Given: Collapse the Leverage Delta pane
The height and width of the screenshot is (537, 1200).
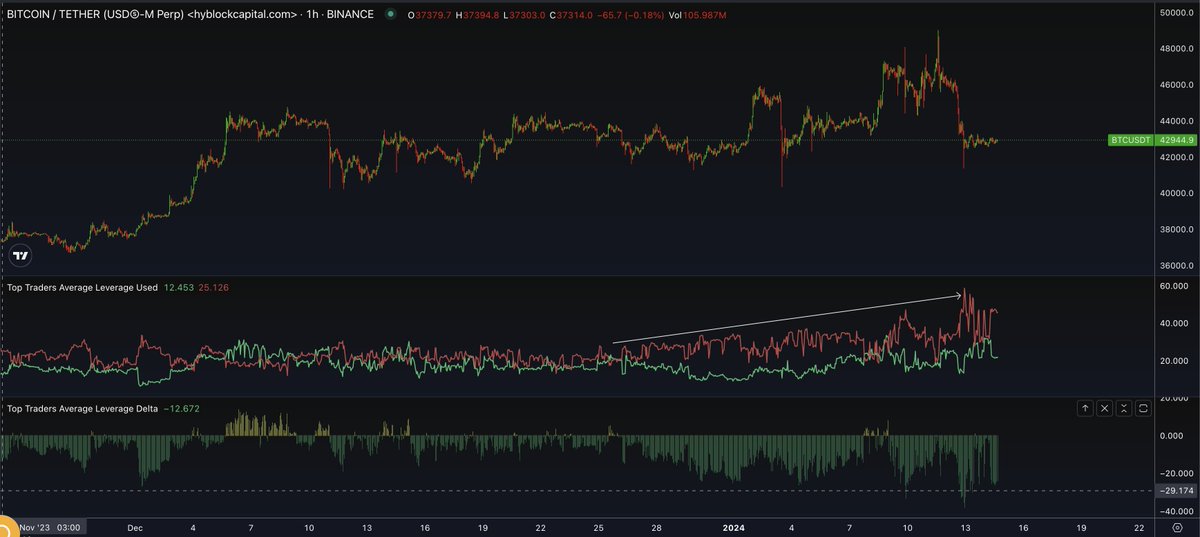Looking at the screenshot, I should 1124,408.
